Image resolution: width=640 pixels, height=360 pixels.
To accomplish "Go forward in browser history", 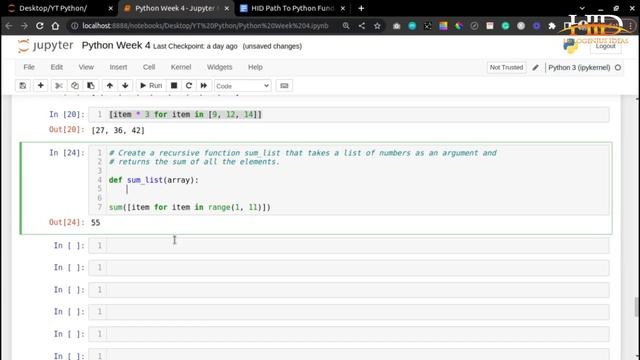I will point(24,26).
